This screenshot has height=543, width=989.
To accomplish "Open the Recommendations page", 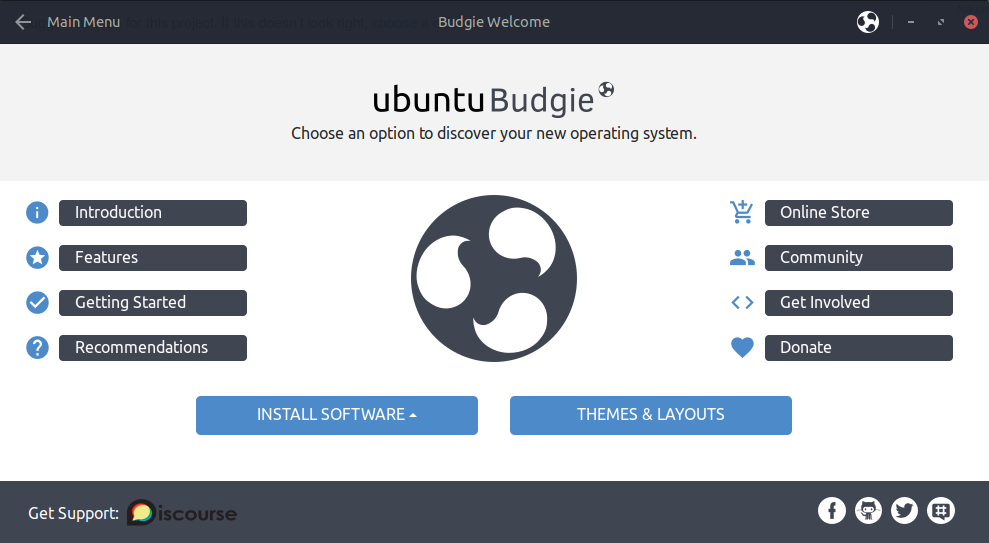I will click(153, 347).
